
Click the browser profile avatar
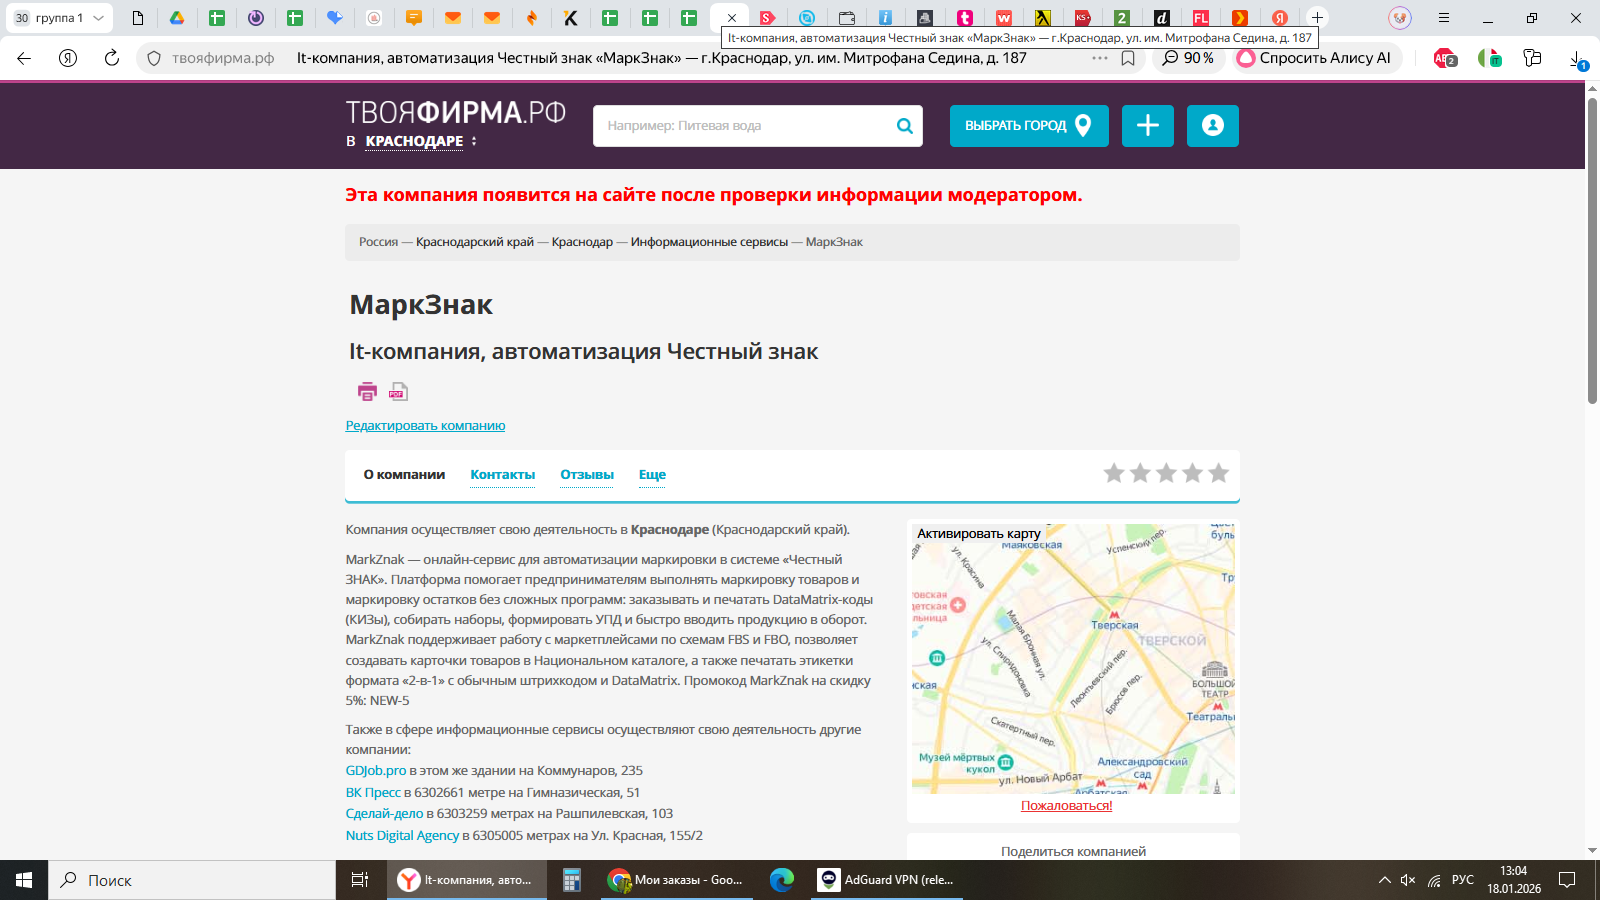tap(1400, 18)
